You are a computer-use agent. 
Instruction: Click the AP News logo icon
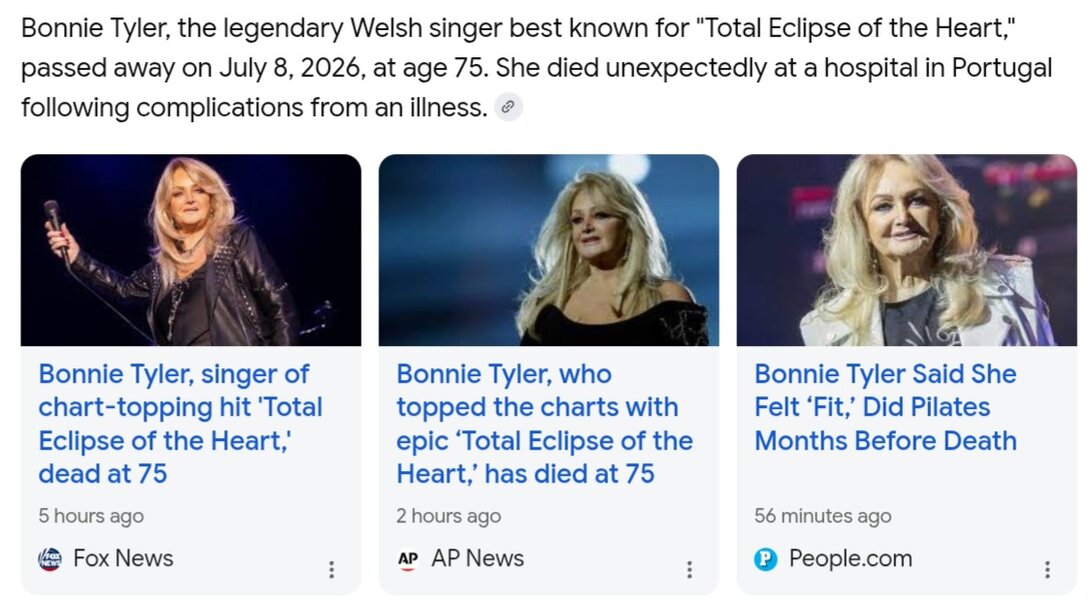point(408,558)
